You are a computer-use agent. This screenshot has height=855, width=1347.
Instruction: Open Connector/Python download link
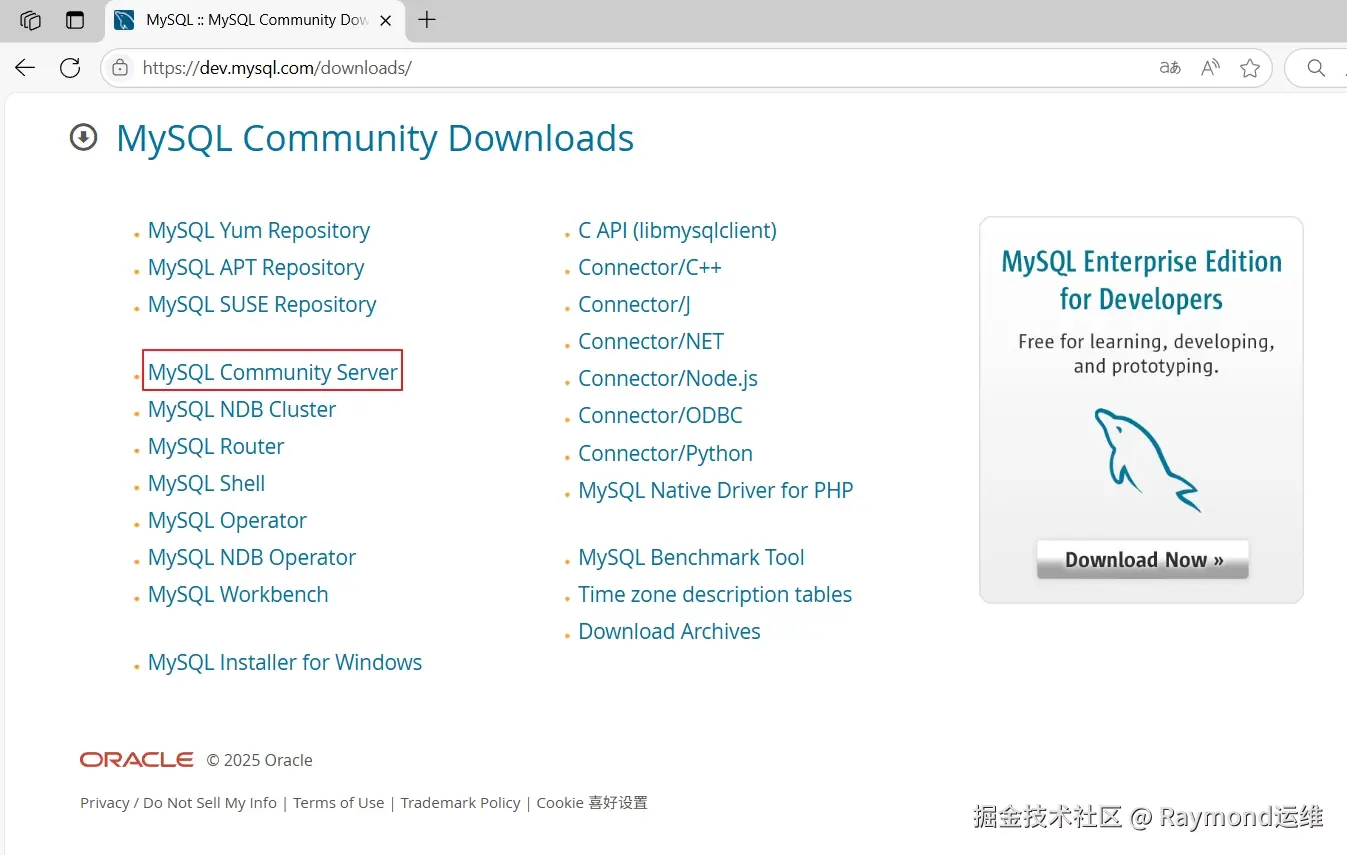pyautogui.click(x=665, y=454)
